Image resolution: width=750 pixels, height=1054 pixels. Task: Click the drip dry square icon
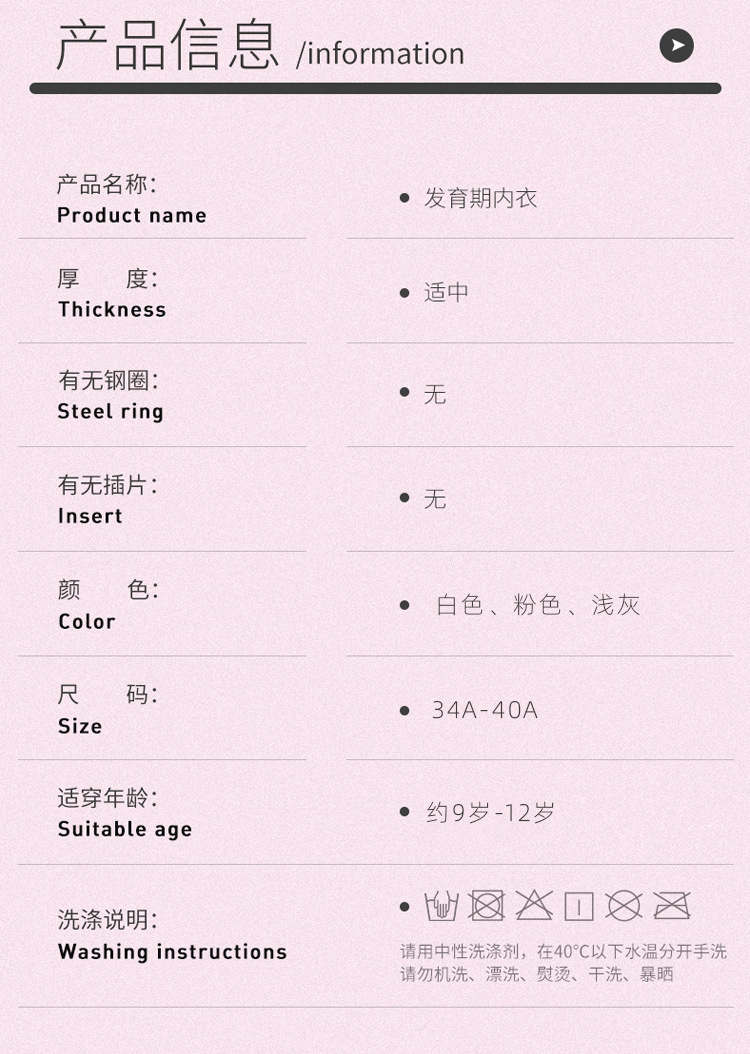point(579,907)
